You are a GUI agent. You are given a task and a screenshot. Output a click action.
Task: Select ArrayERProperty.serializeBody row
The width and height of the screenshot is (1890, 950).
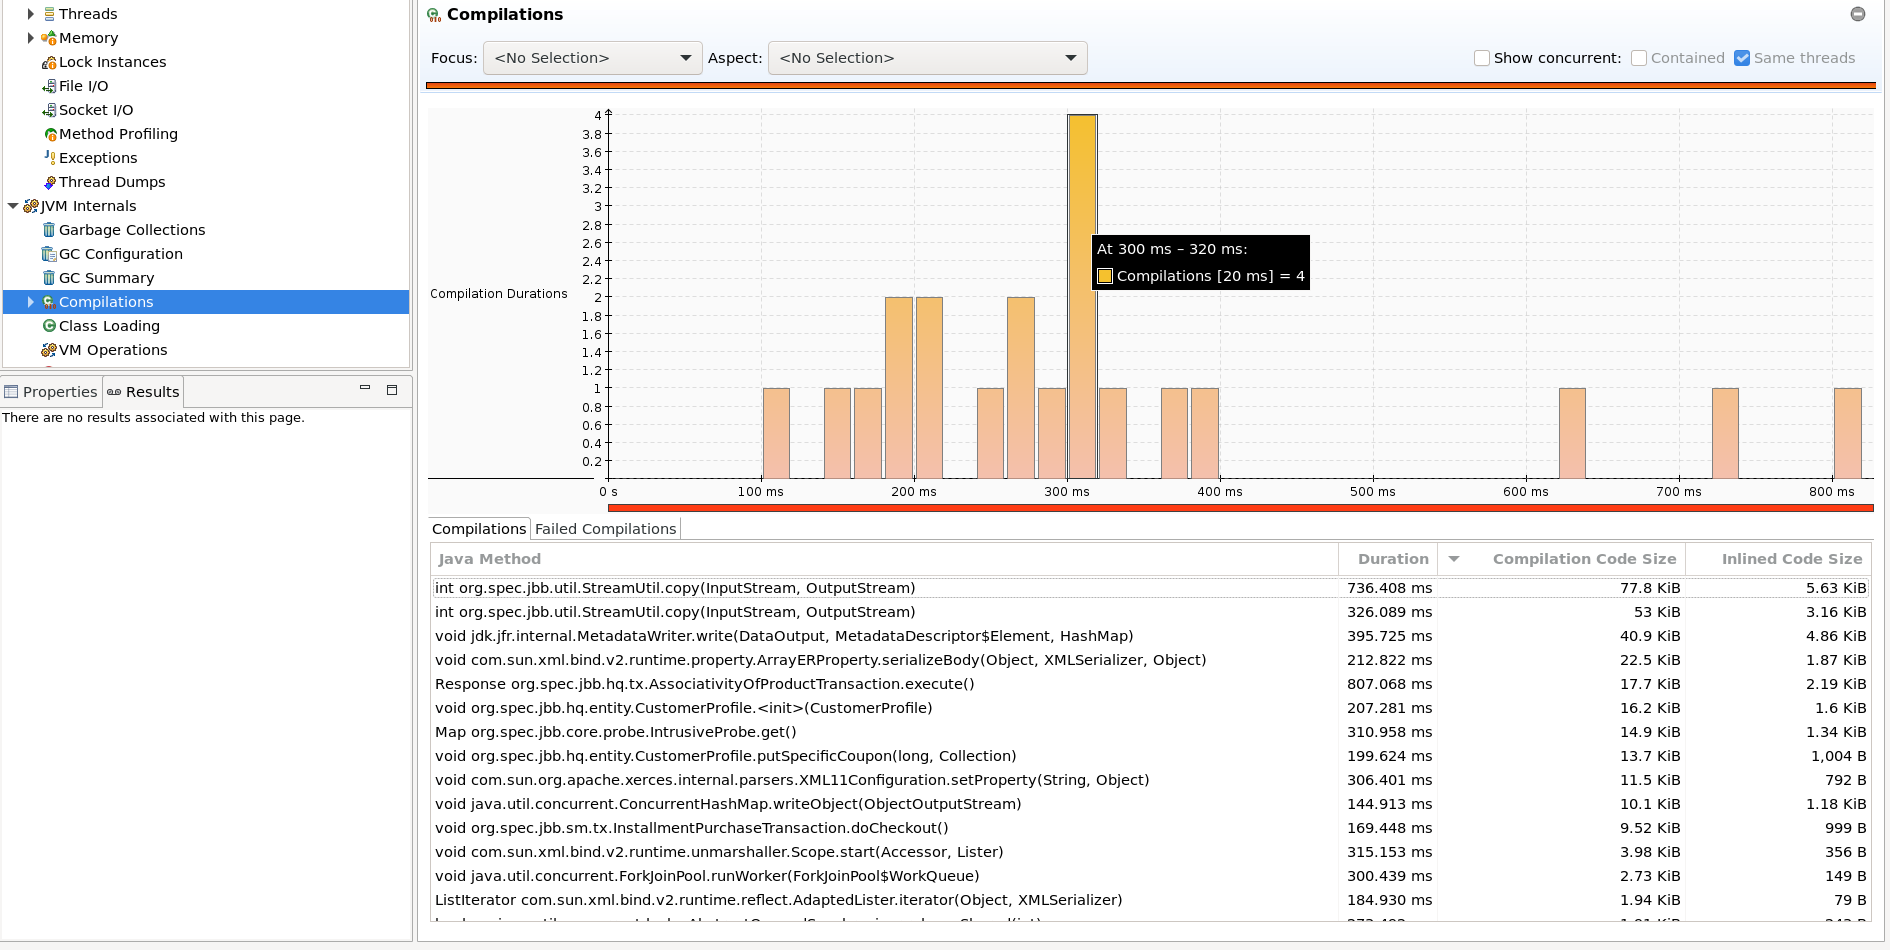coord(1150,660)
